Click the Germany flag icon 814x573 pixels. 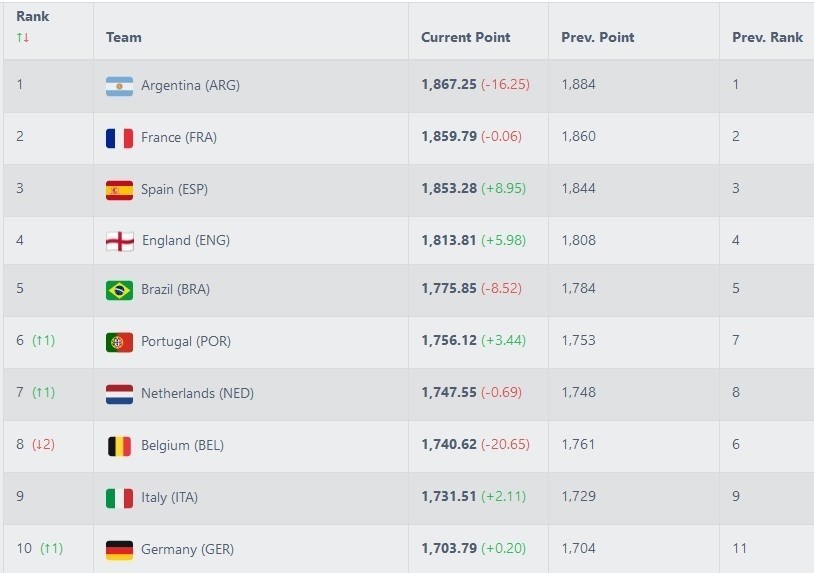coord(119,550)
